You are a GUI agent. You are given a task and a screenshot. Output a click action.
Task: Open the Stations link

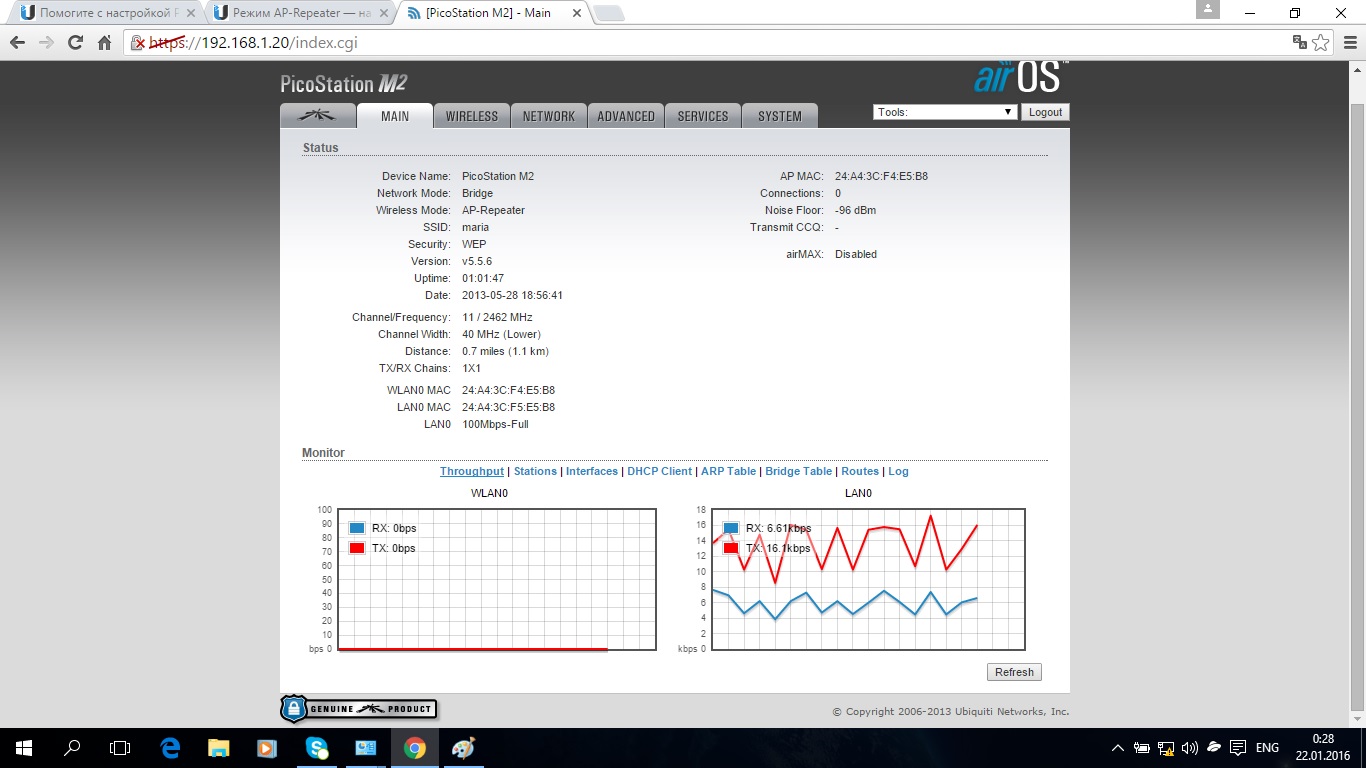point(535,471)
